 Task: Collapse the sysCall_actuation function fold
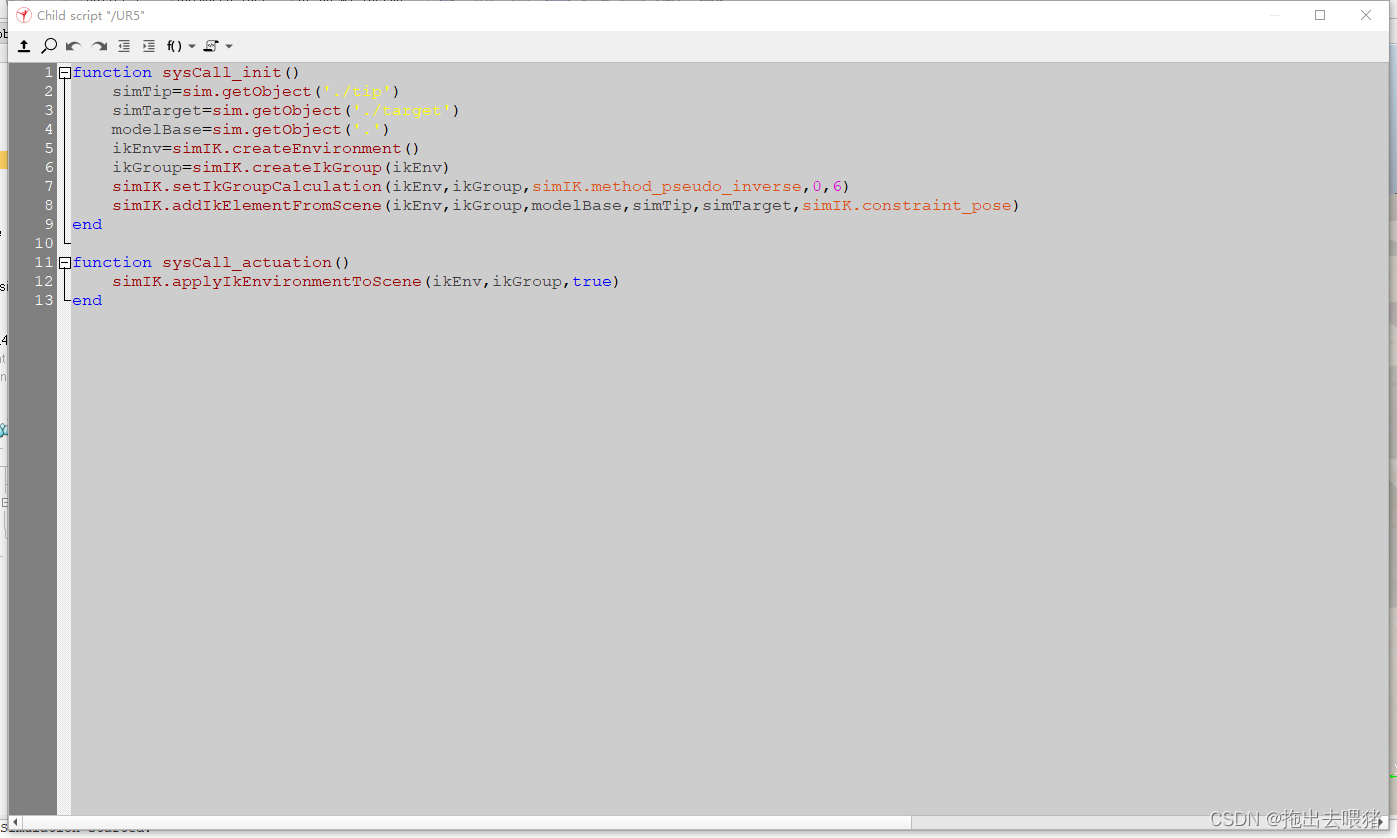click(63, 262)
